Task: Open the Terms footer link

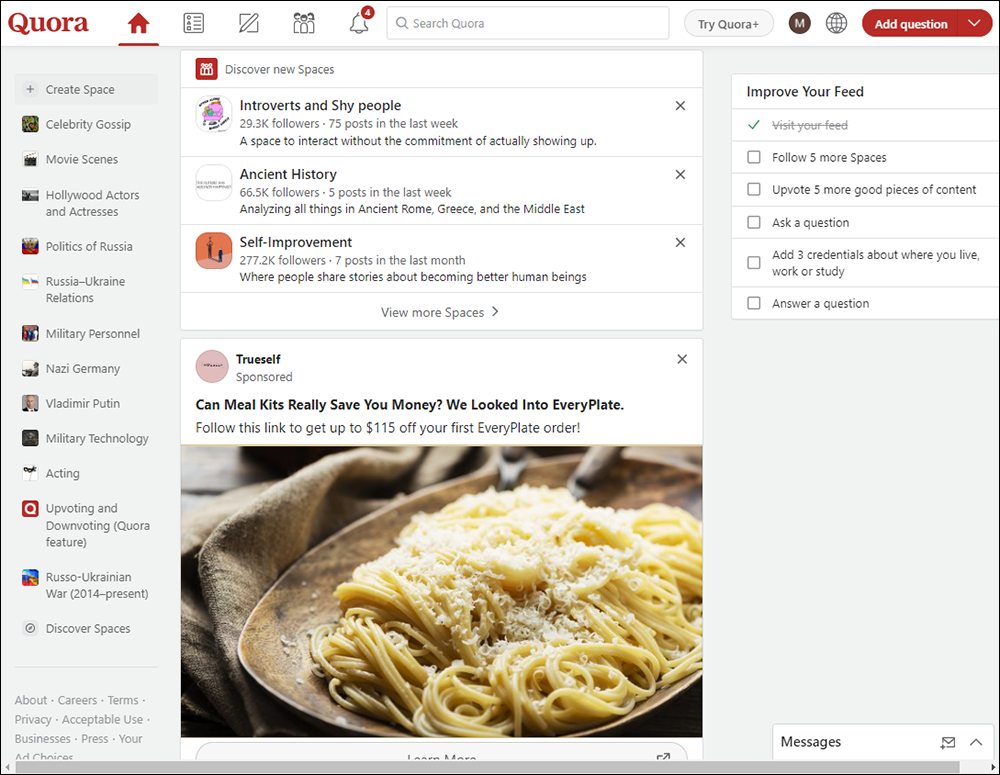Action: 123,700
